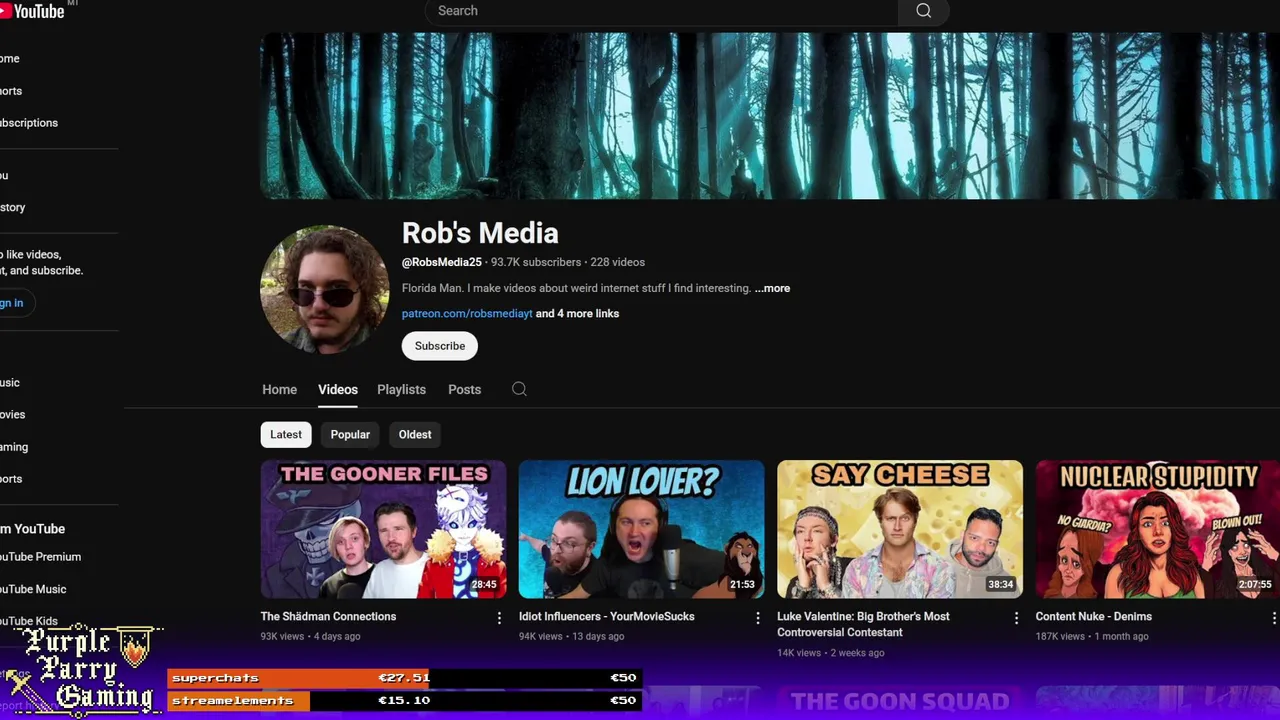Switch to the Home tab
The image size is (1280, 720).
click(x=279, y=389)
